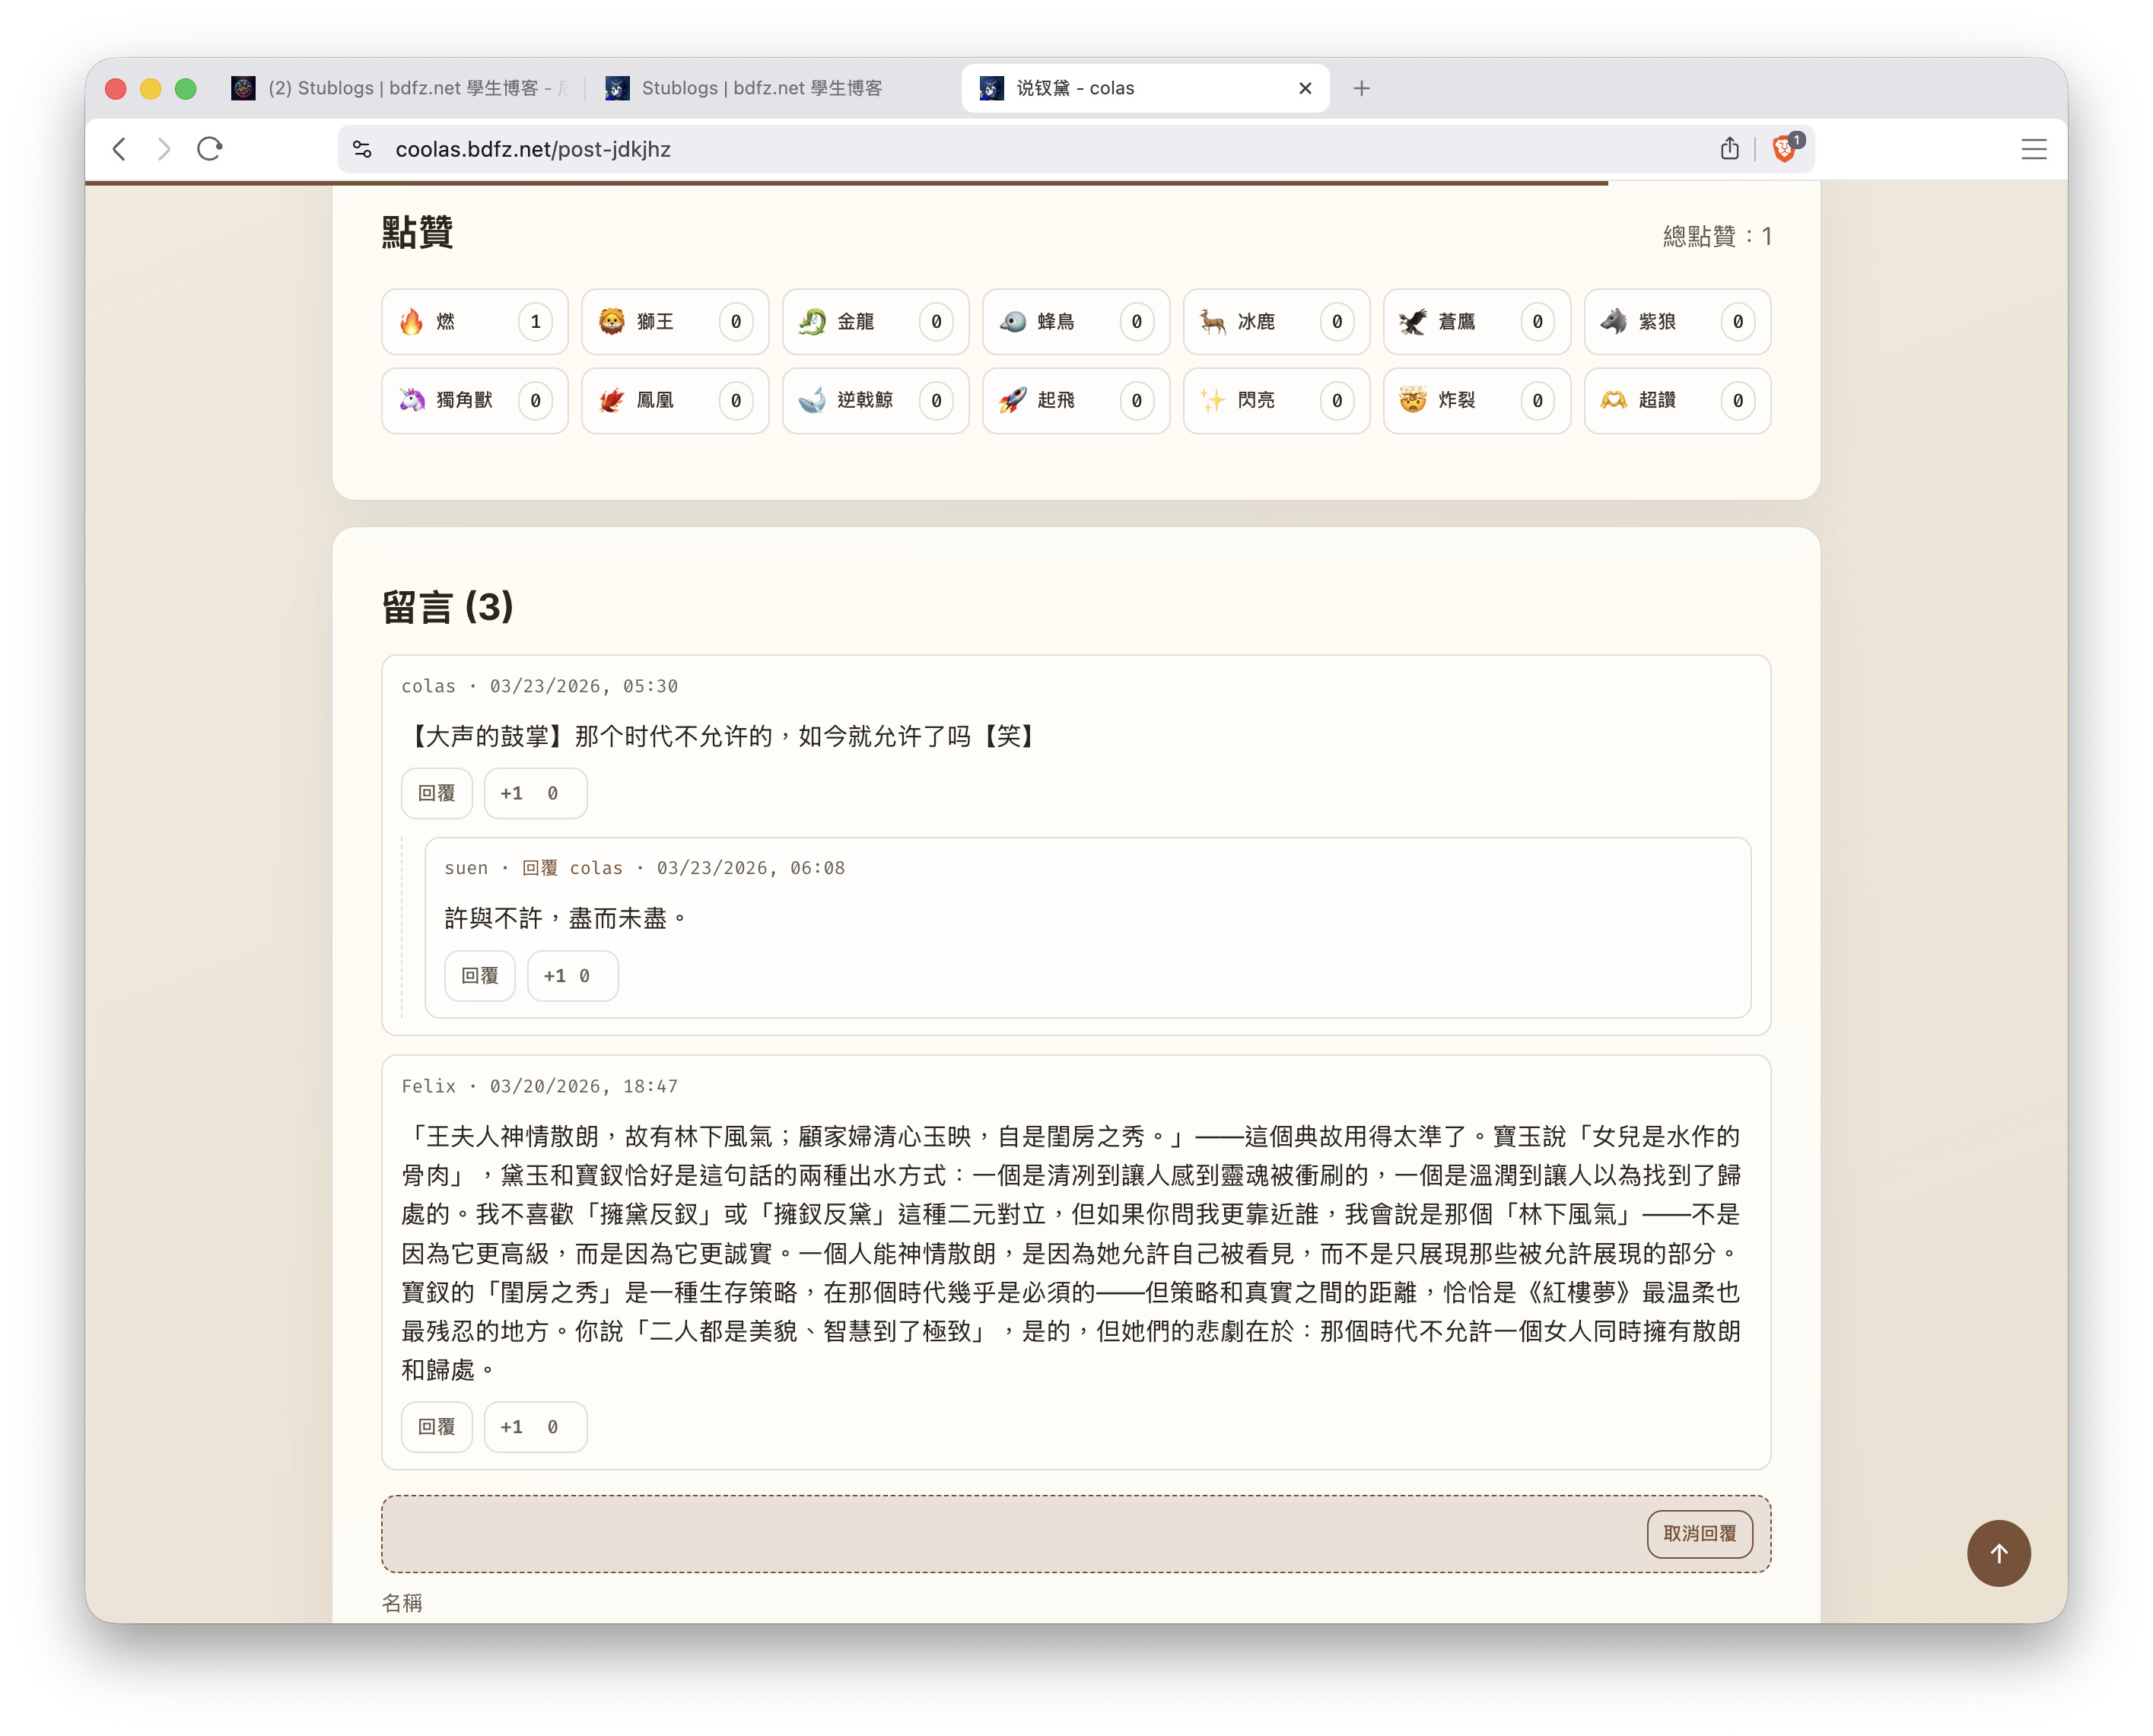Click the 燃 fire reaction button
Viewport: 2153px width, 1736px height.
(x=474, y=322)
